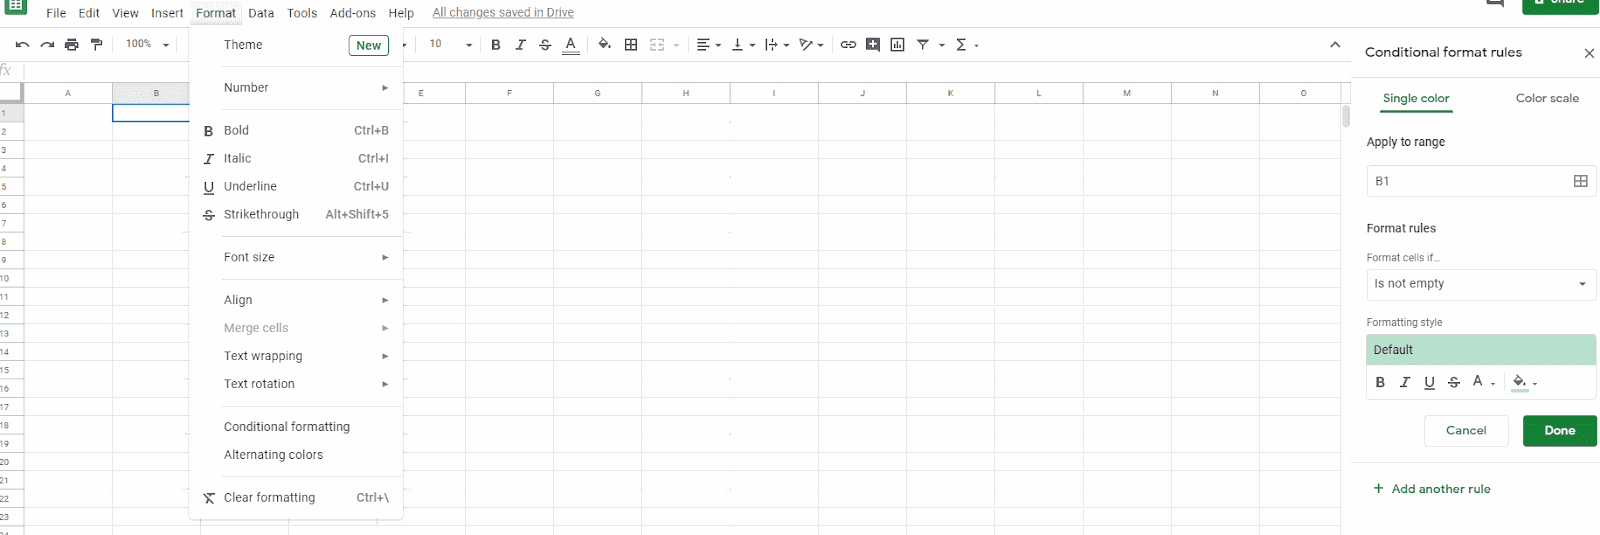Screen dimensions: 1600x535
Task: Toggle italic in the formatting style panel
Action: coord(1405,382)
